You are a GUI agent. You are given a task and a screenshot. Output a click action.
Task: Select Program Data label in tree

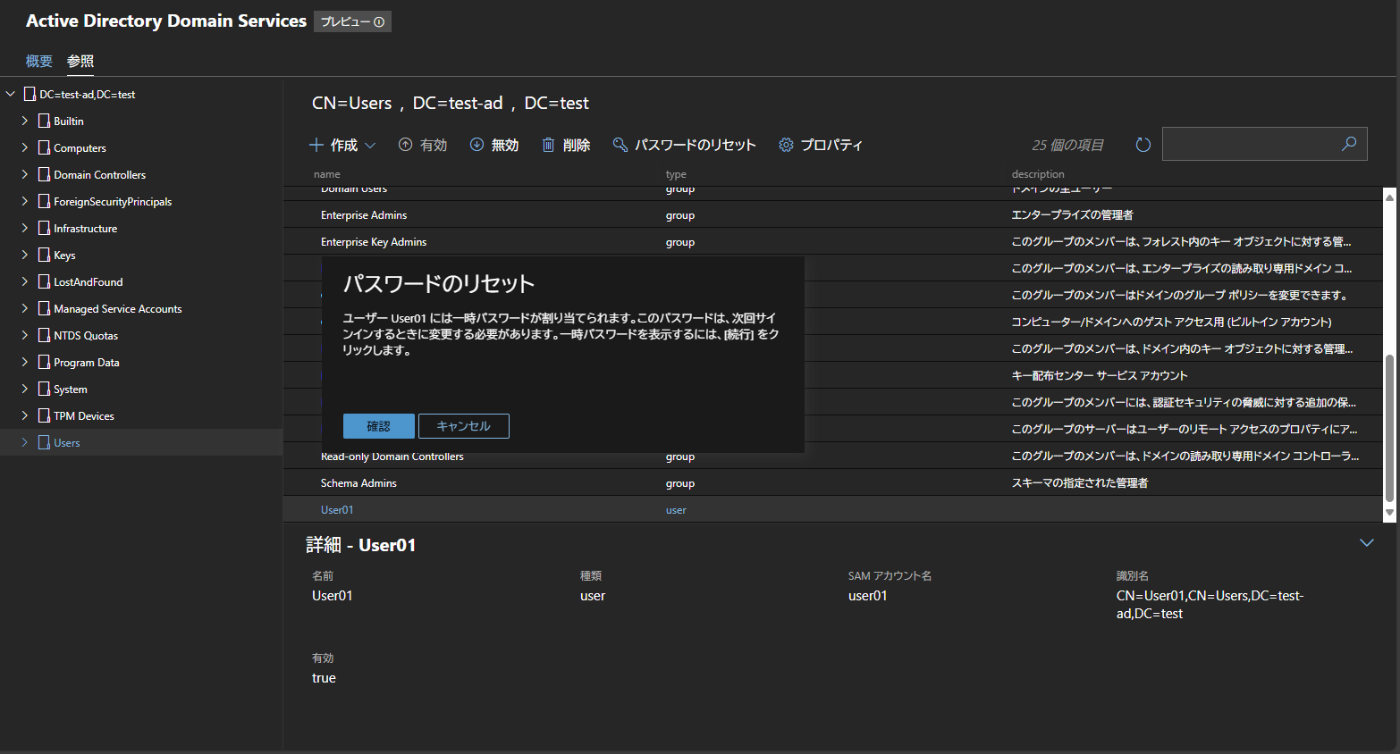point(87,362)
